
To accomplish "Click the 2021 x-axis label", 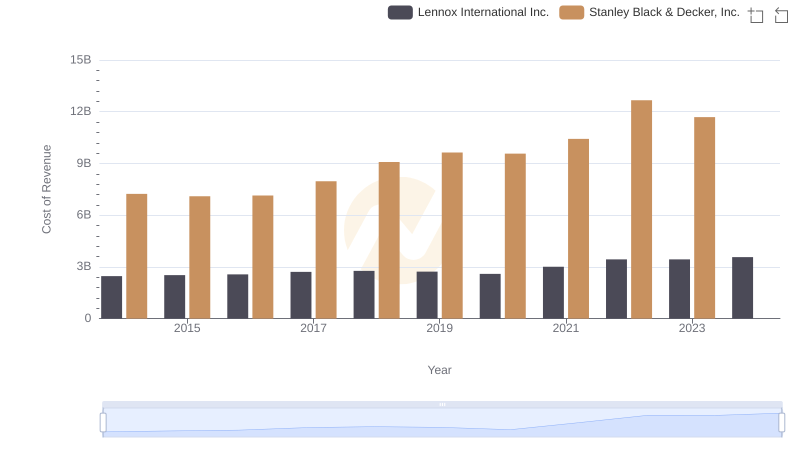I will click(x=566, y=328).
